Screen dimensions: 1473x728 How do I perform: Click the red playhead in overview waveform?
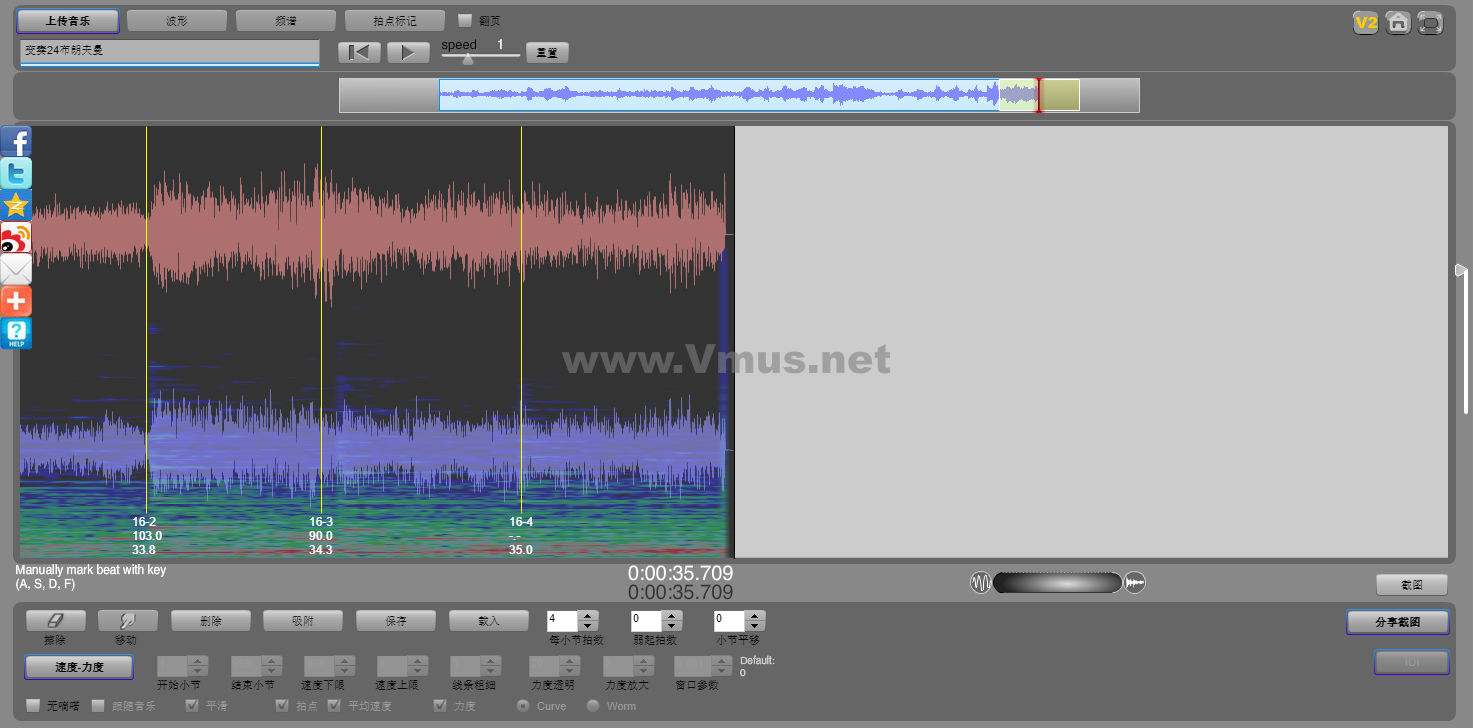1038,95
